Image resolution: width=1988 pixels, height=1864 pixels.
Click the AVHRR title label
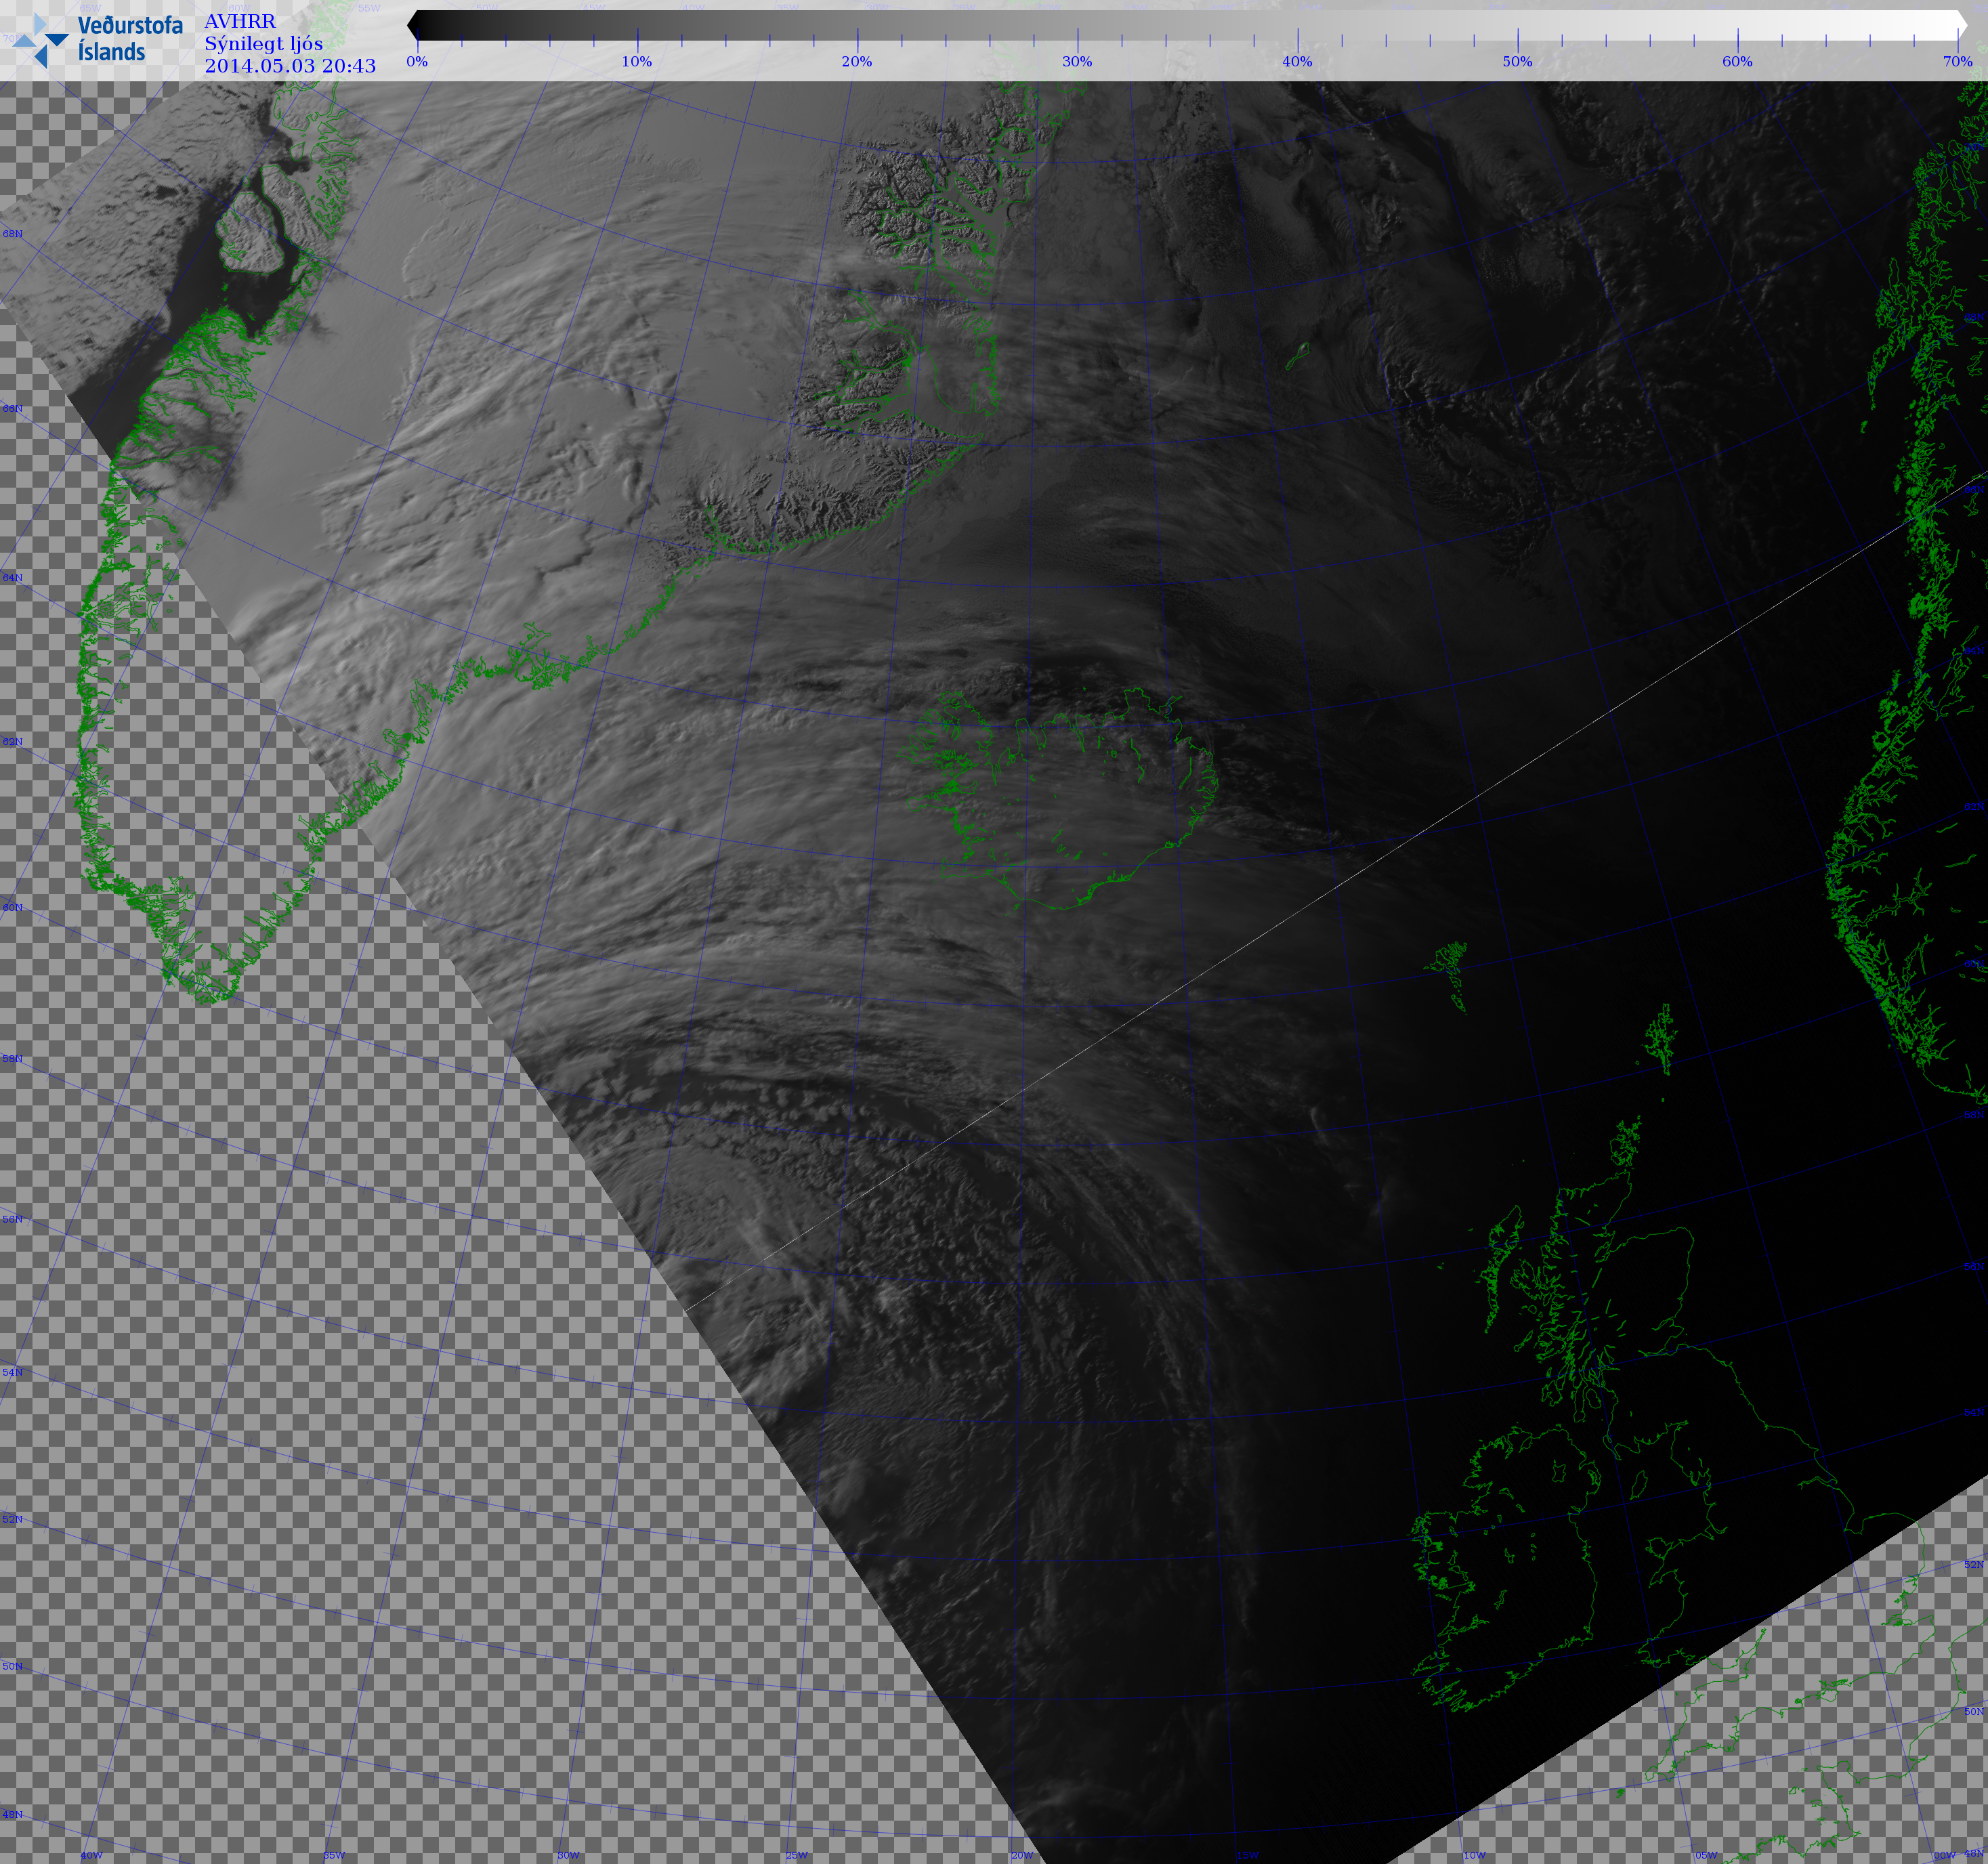(x=240, y=21)
